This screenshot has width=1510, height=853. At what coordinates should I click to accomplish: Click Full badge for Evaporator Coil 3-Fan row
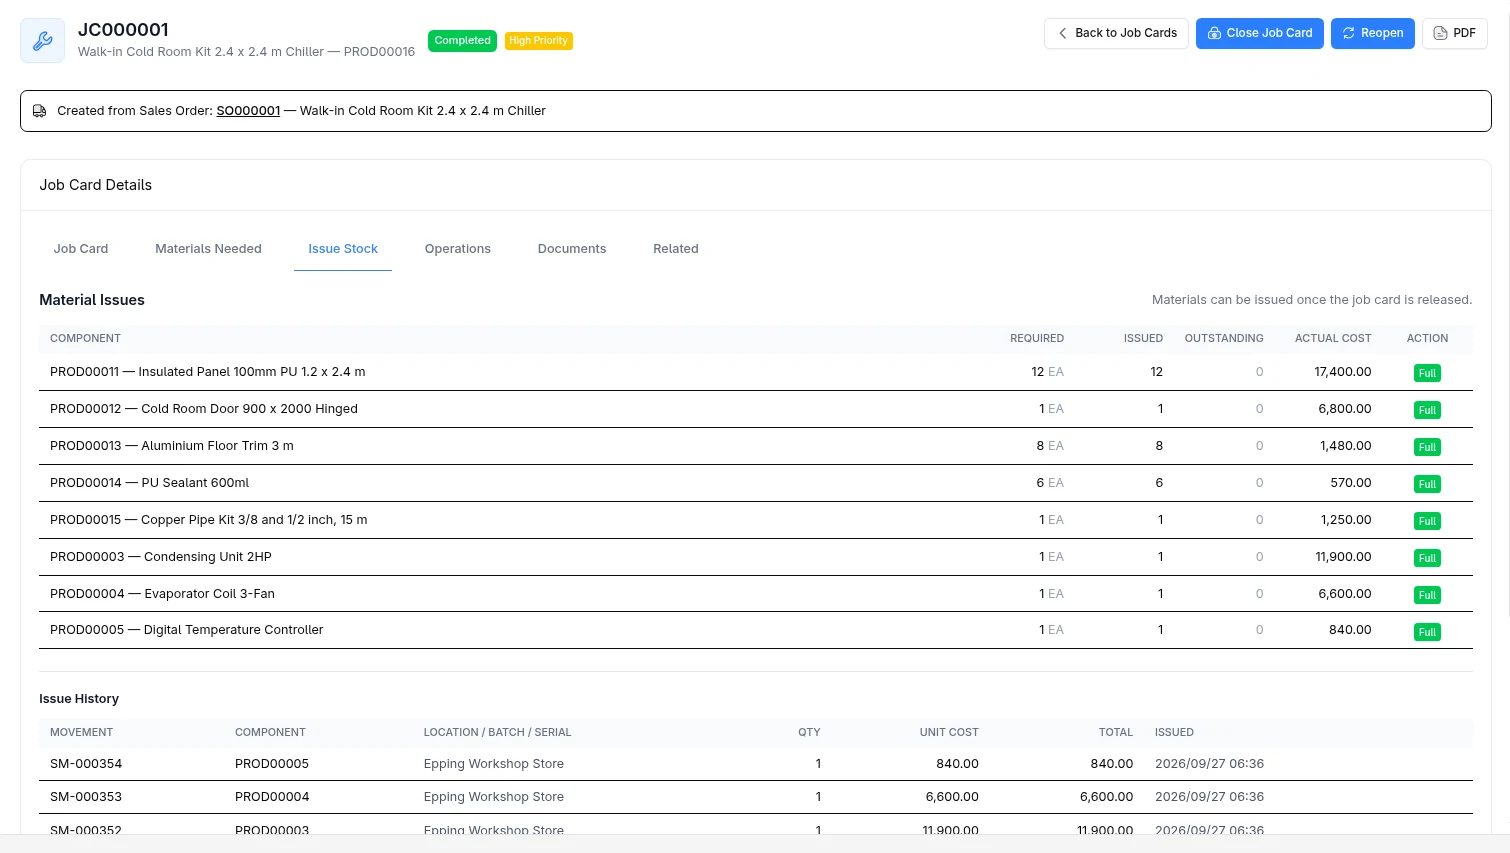1427,595
